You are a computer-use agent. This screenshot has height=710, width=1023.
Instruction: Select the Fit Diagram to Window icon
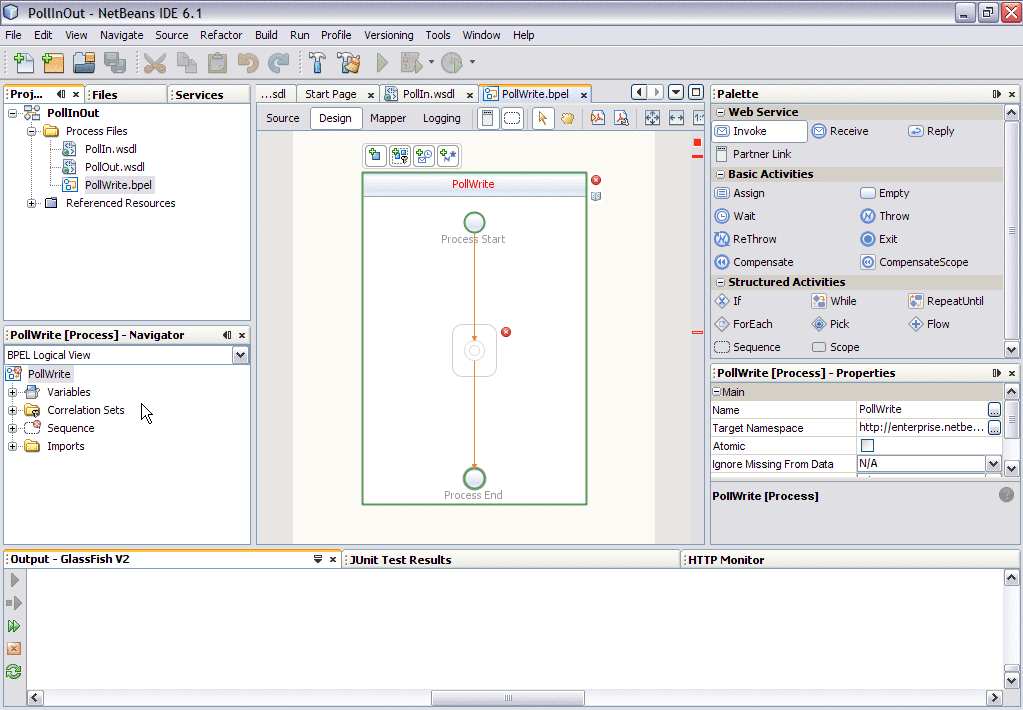tap(652, 117)
